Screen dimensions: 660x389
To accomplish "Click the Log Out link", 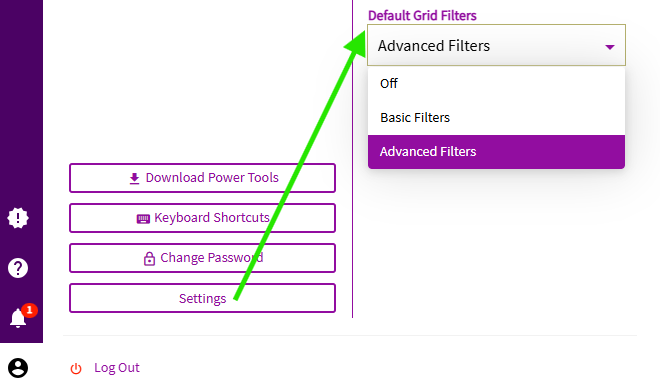I will pos(117,368).
